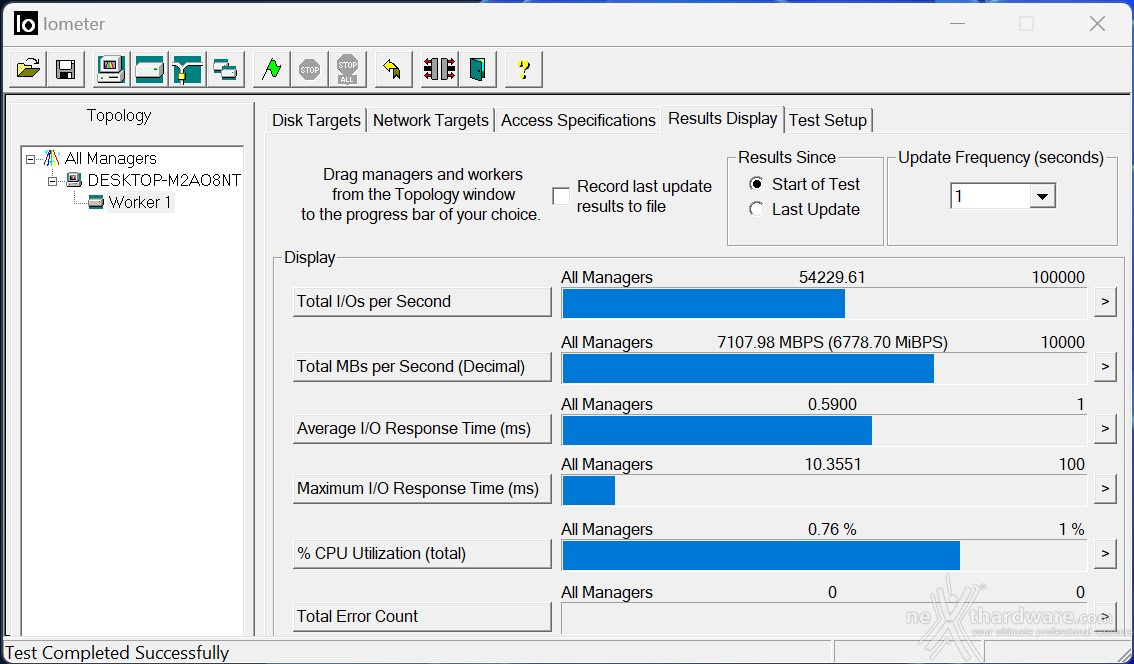The width and height of the screenshot is (1134, 664).
Task: Select the Results Display tab
Action: (722, 119)
